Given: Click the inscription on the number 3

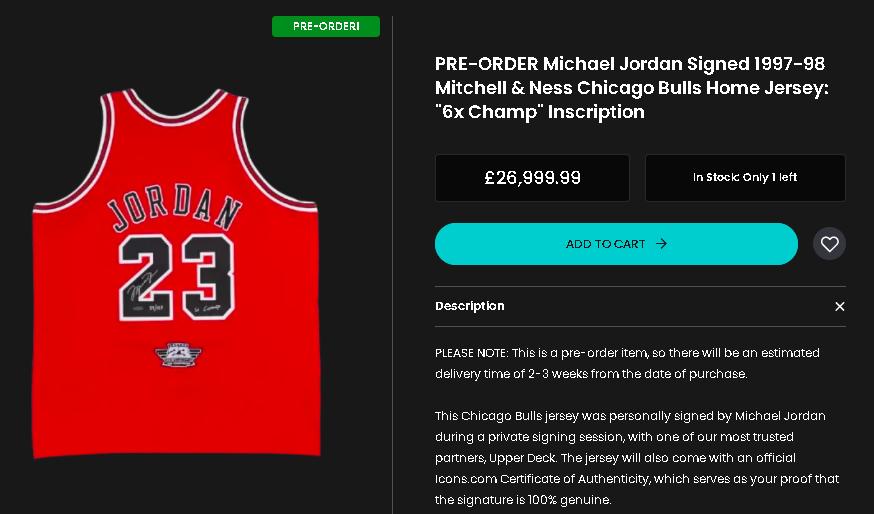Looking at the screenshot, I should [x=207, y=308].
